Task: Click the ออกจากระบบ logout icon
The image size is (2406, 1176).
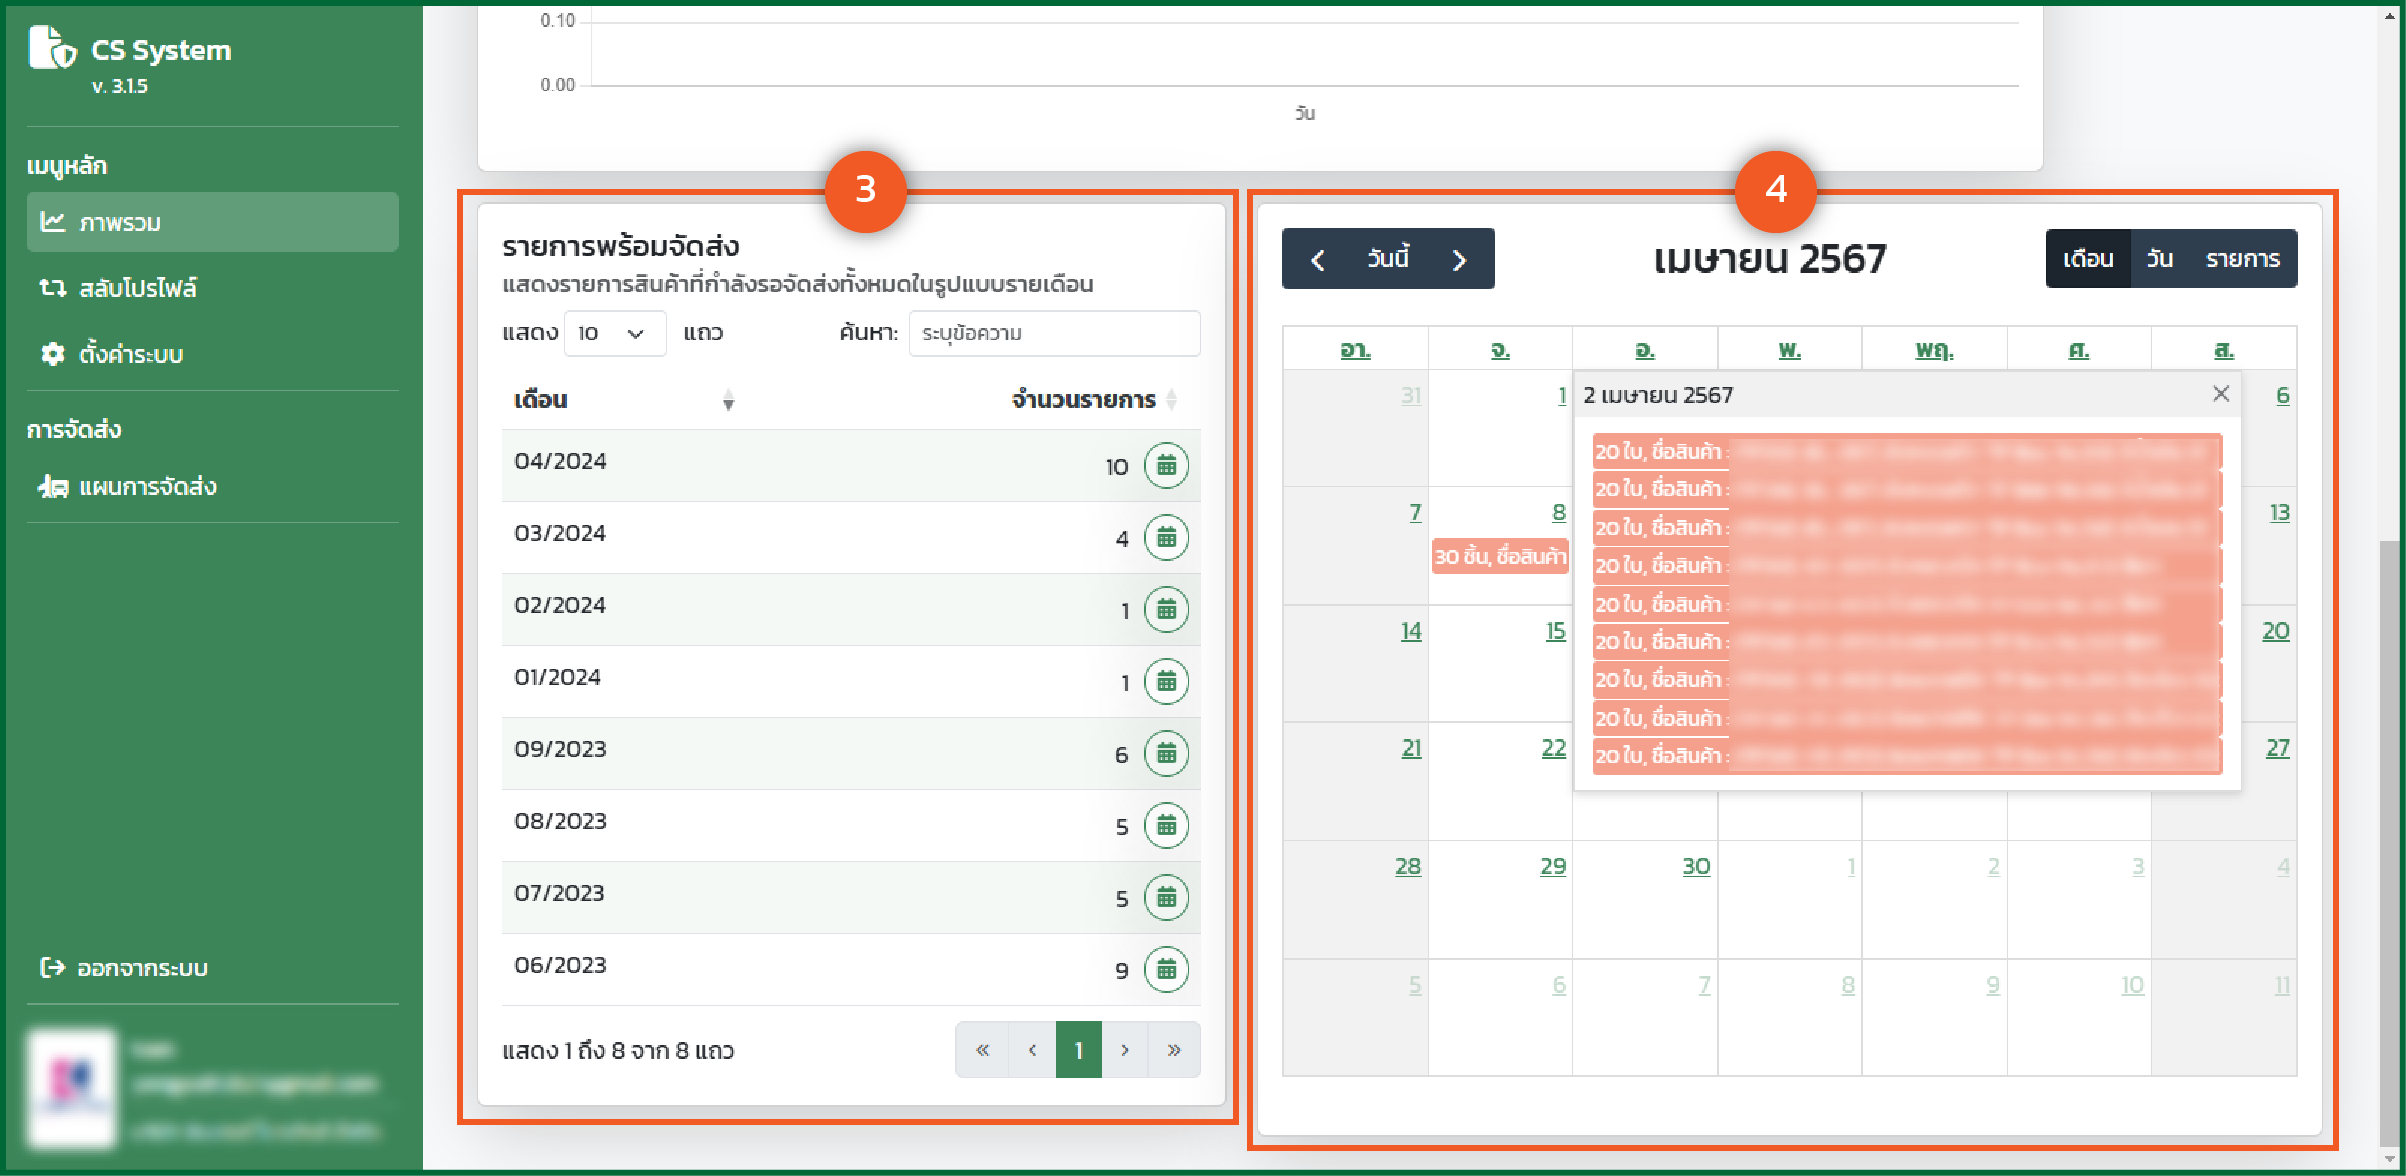Action: (x=52, y=967)
